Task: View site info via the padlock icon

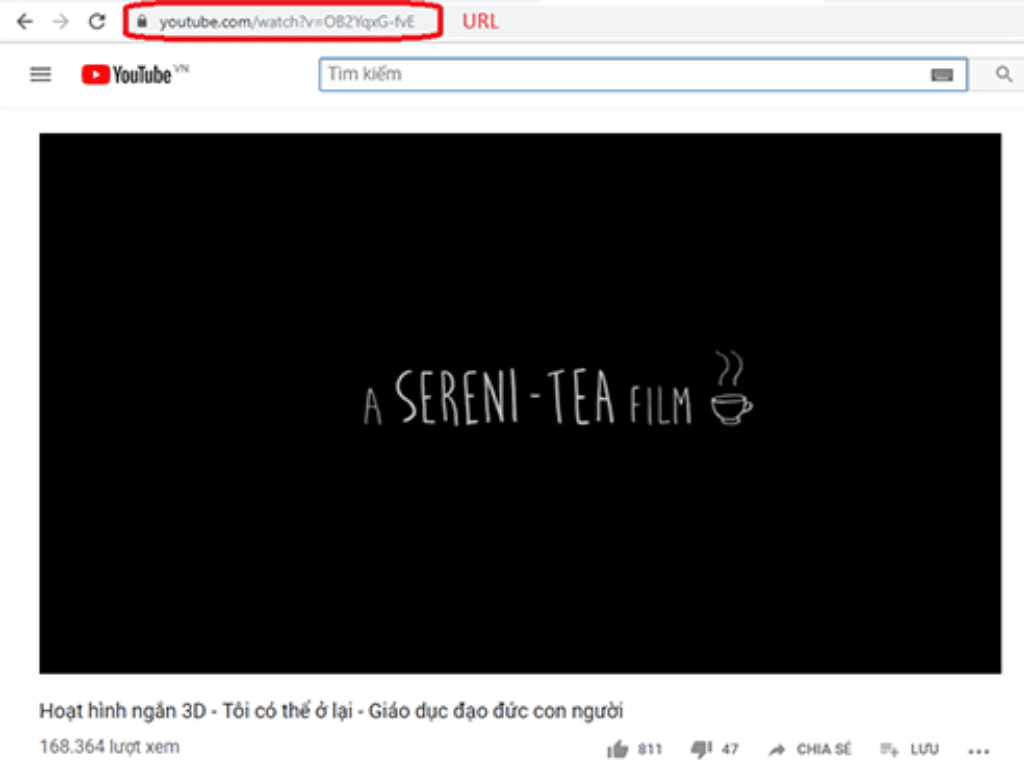Action: (143, 21)
